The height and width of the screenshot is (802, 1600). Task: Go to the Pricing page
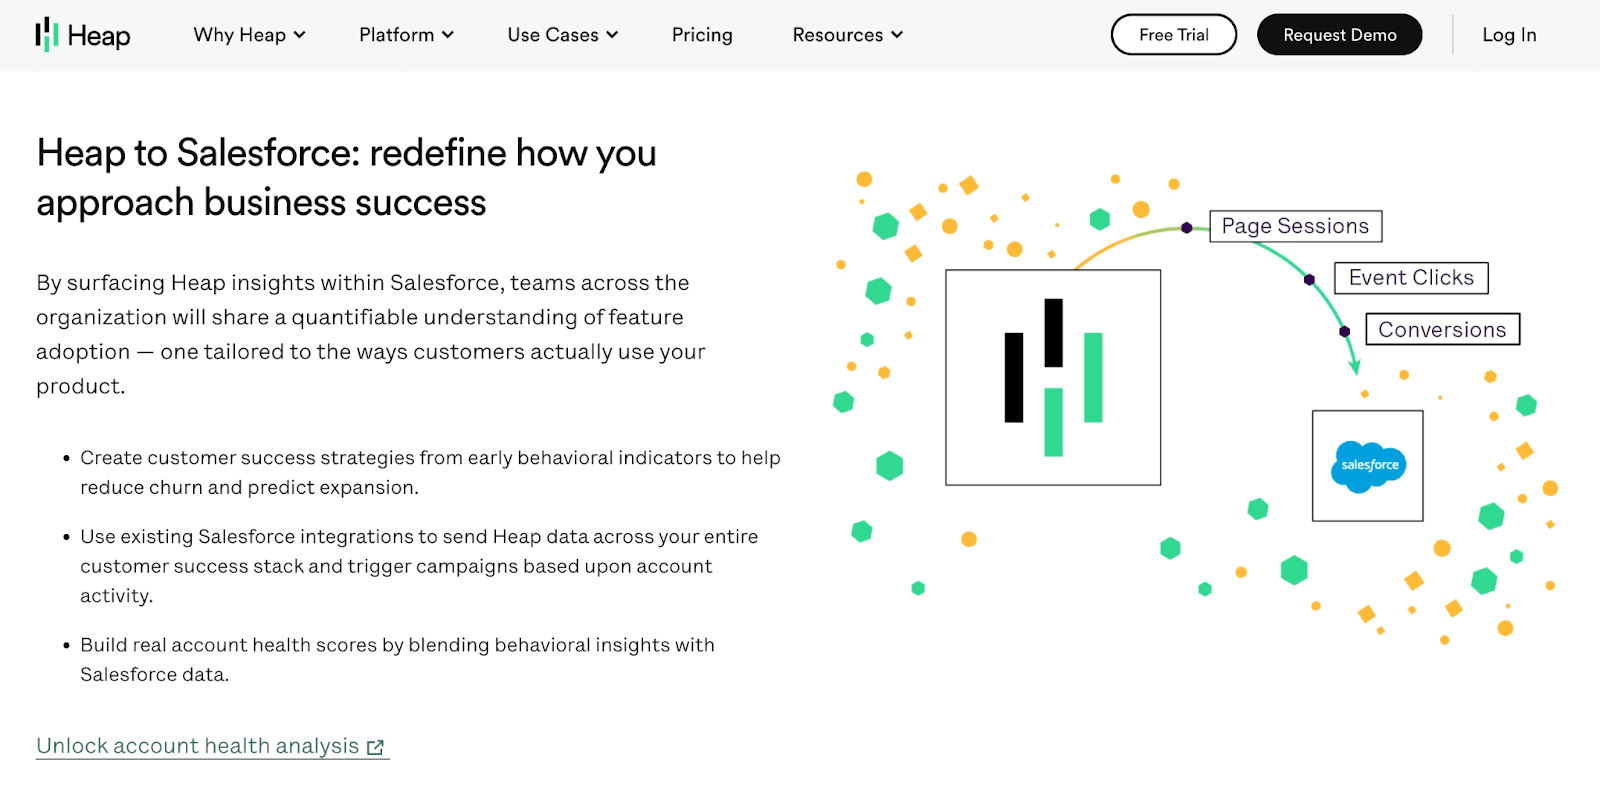pos(702,35)
